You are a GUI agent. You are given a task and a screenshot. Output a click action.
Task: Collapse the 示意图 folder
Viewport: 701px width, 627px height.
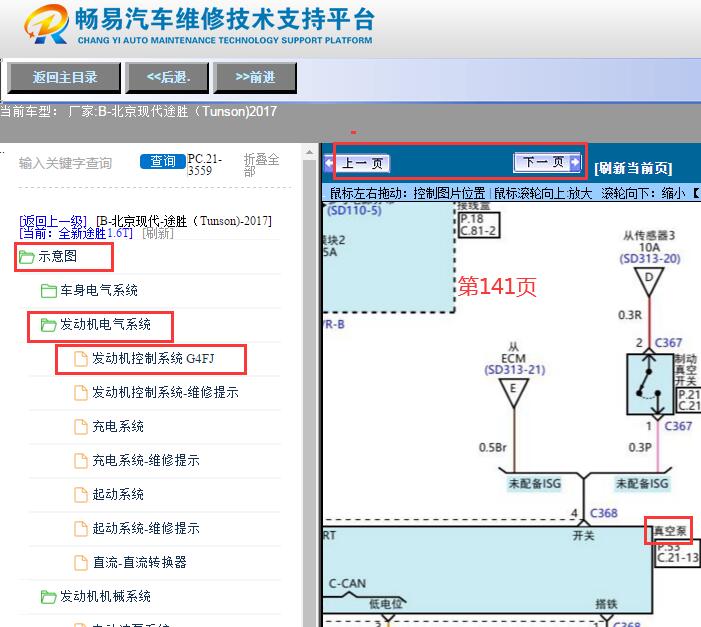point(57,256)
